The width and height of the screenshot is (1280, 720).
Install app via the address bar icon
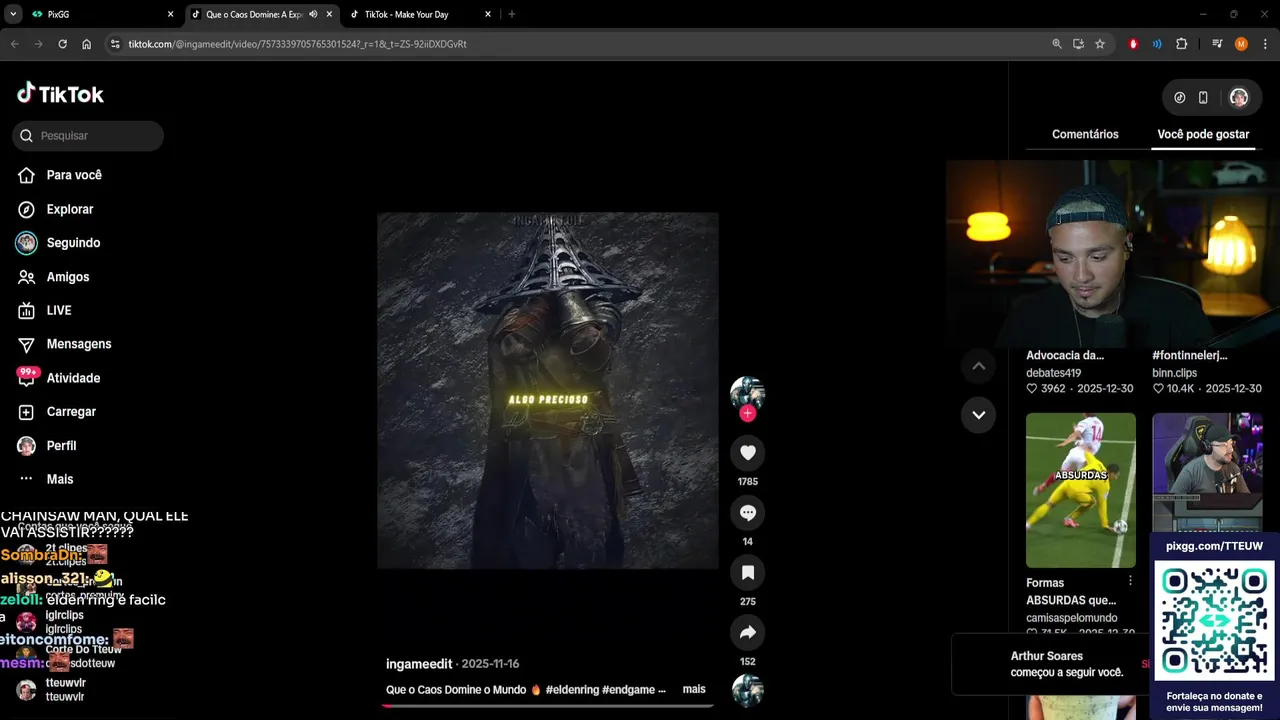click(x=1078, y=44)
